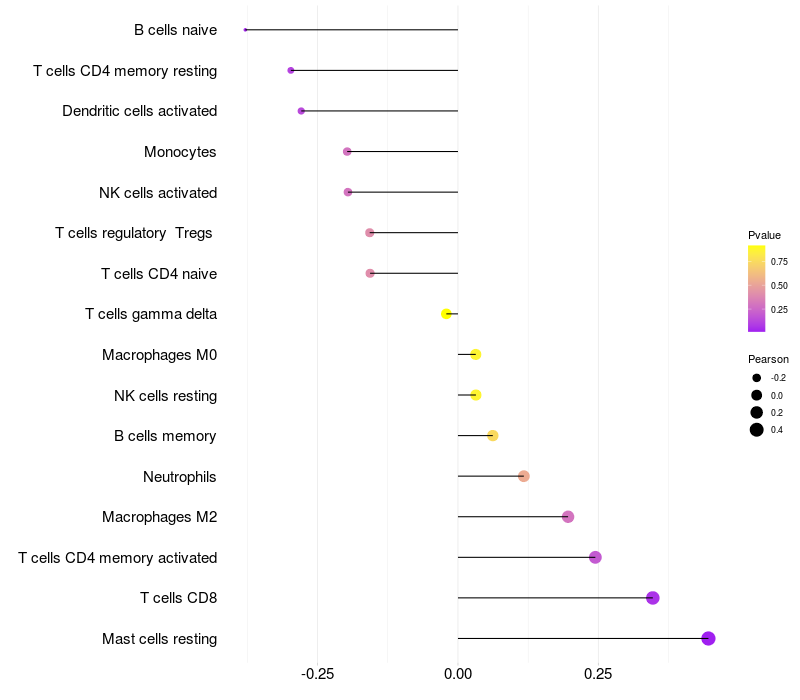The width and height of the screenshot is (800, 700).
Task: Click the Mast cells resting data point
Action: pos(708,638)
